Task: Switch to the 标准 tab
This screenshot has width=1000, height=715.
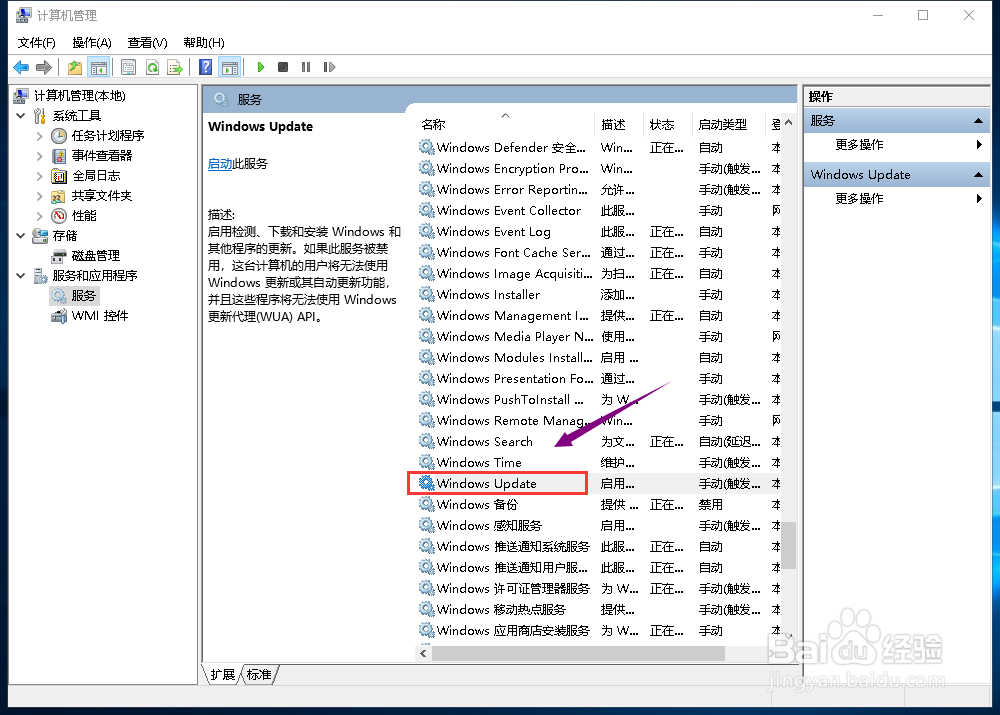Action: tap(259, 675)
